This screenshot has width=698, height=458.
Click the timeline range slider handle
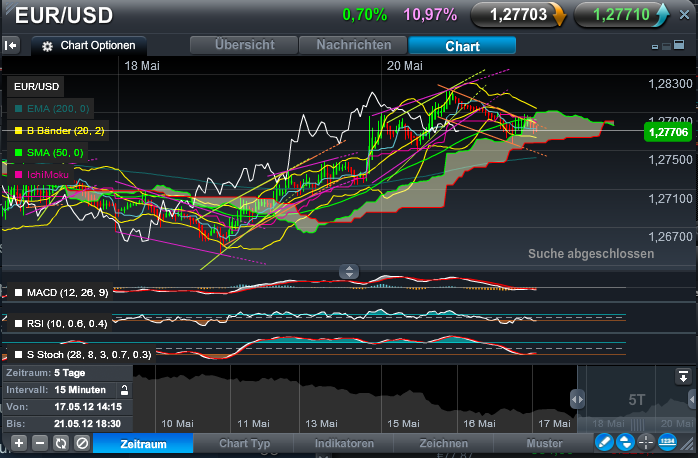click(x=577, y=399)
